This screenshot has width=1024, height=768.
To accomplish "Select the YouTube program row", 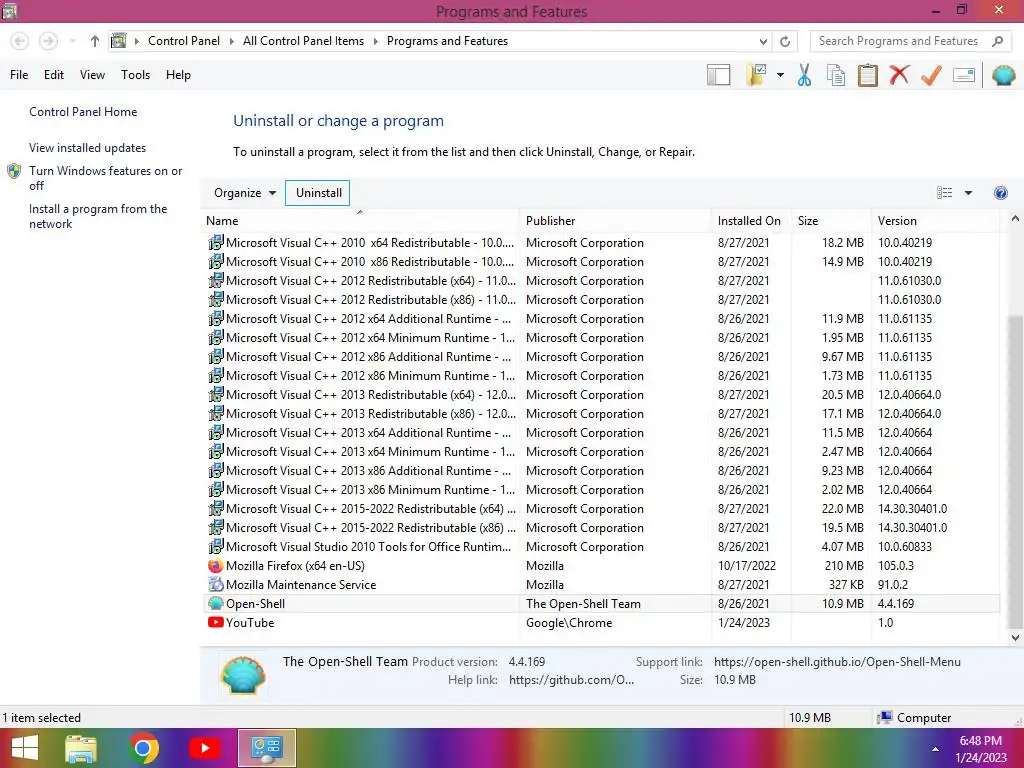I will tap(601, 622).
